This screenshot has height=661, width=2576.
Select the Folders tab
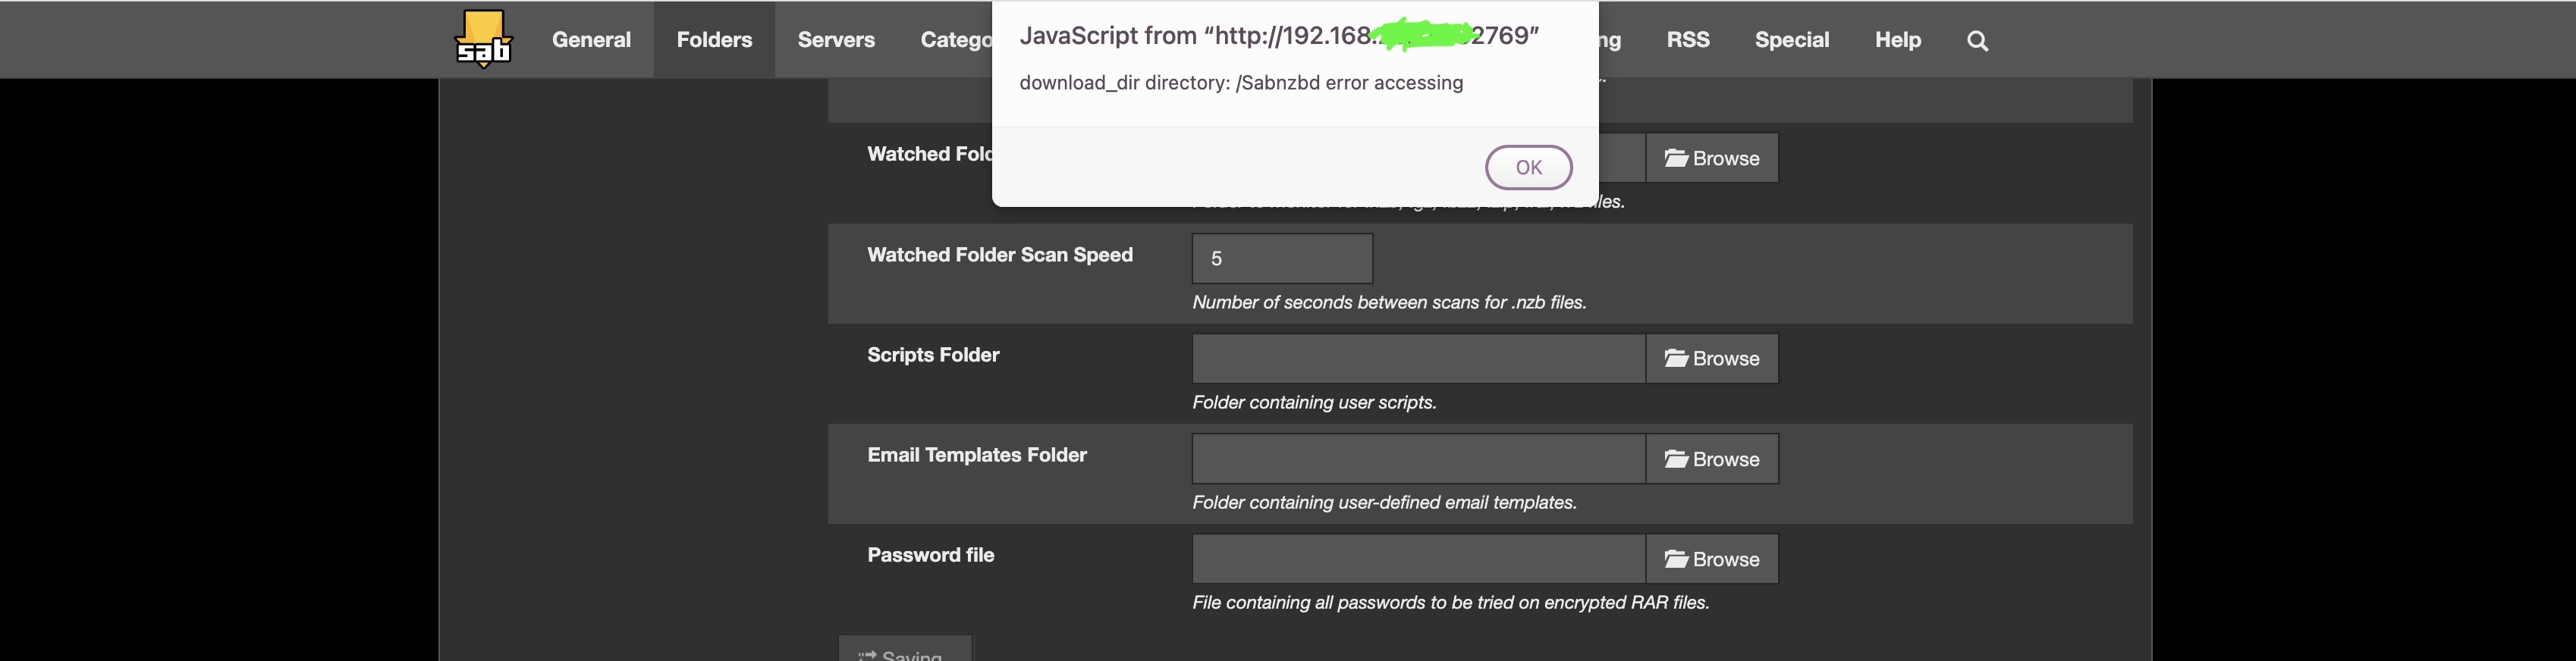[714, 40]
